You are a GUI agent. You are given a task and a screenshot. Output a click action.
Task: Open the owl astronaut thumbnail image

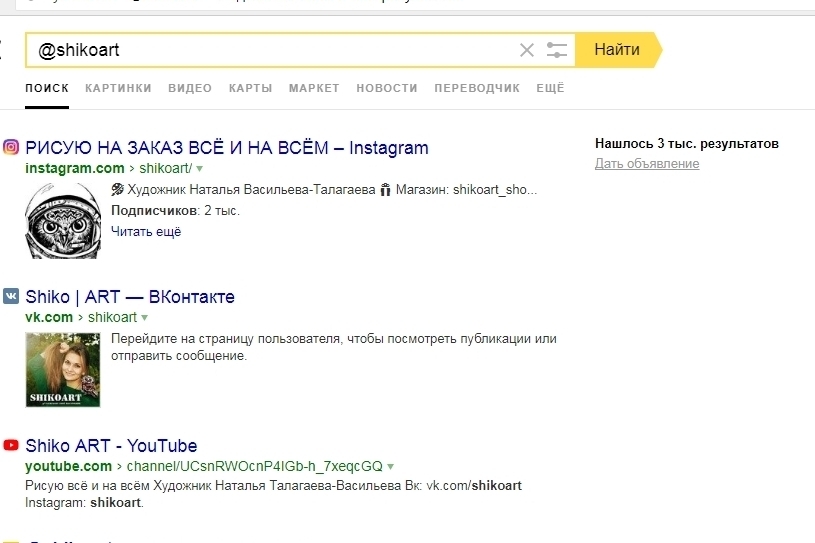click(x=63, y=220)
